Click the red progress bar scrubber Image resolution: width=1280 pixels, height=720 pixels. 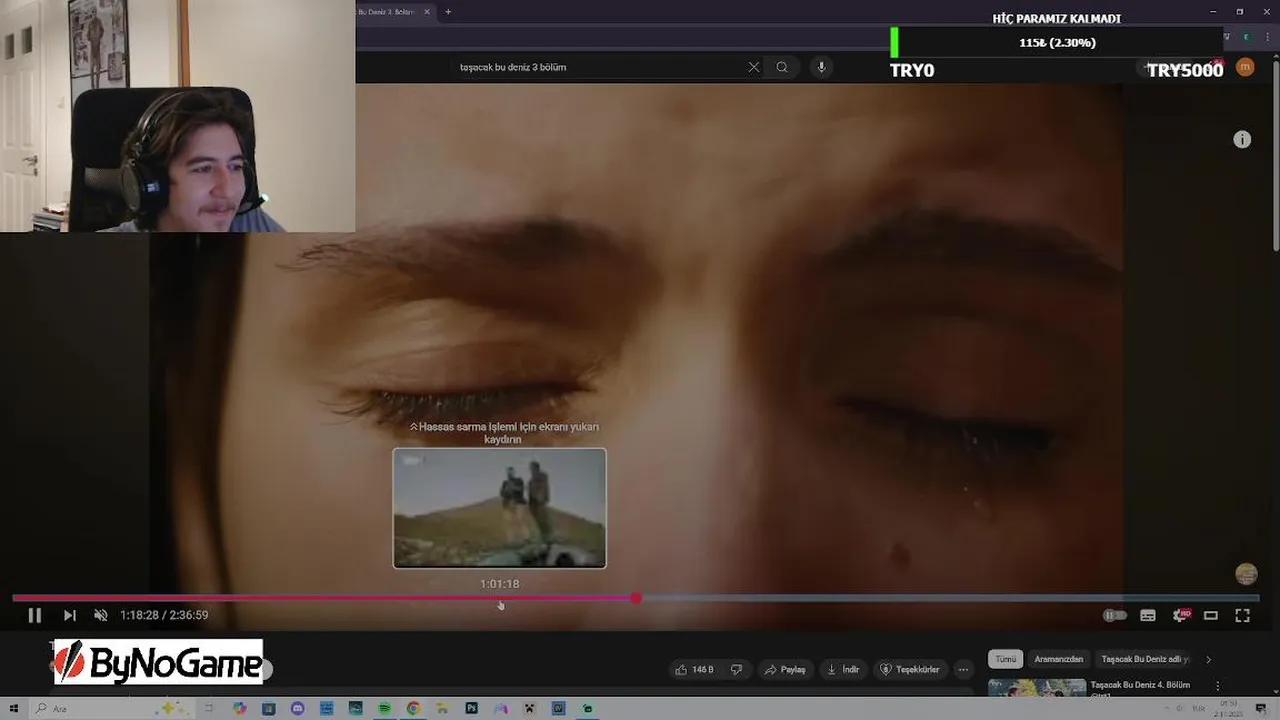(636, 598)
